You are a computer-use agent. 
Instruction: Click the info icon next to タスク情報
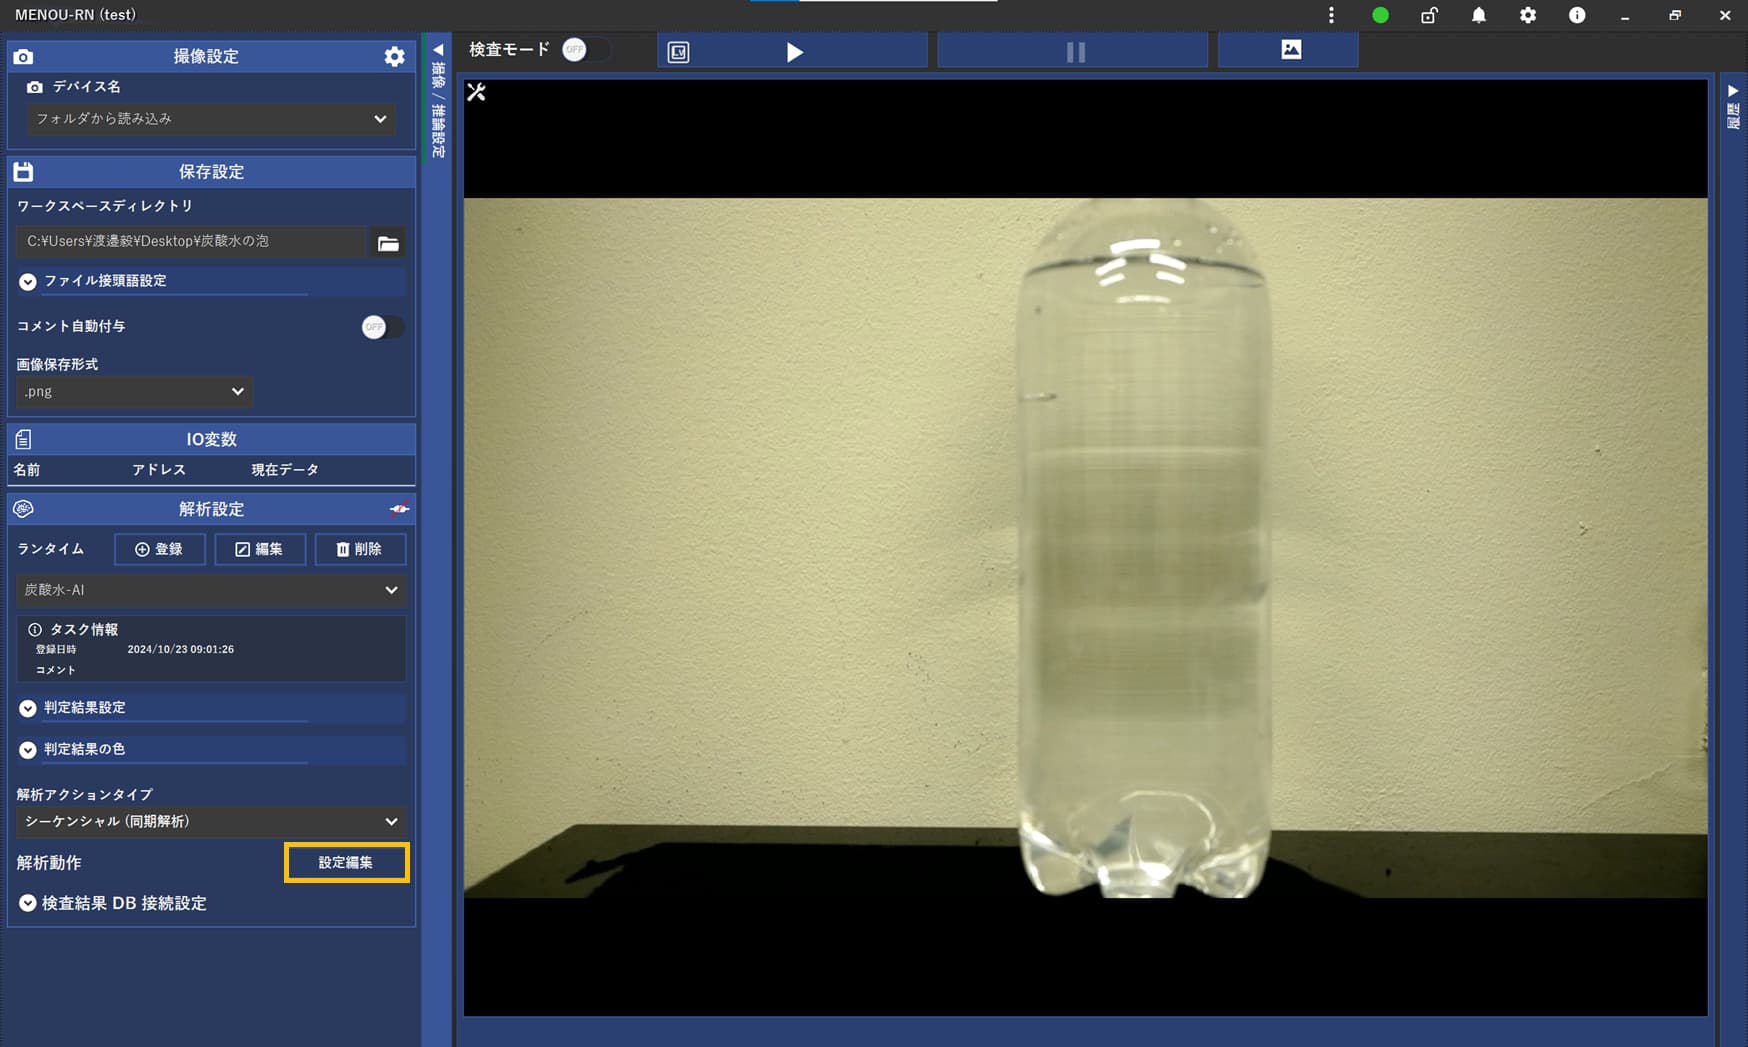(x=35, y=630)
